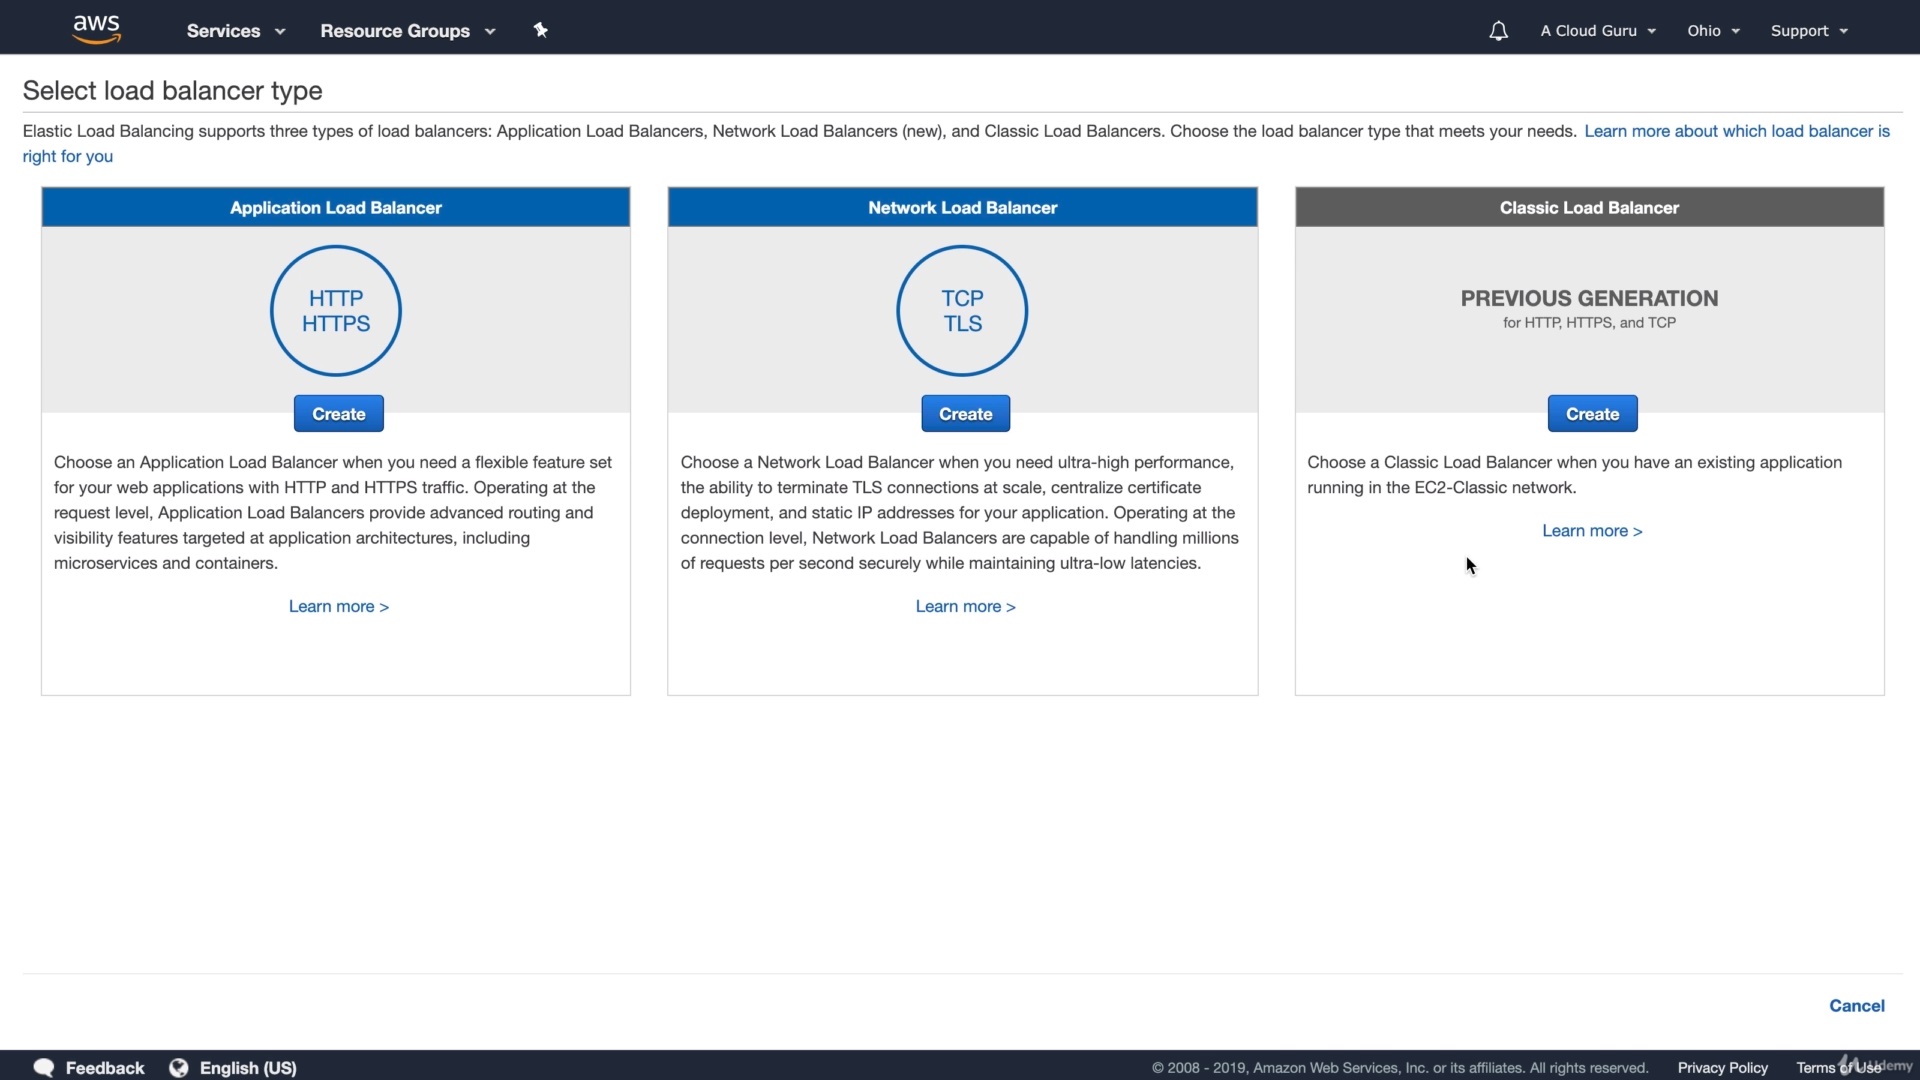Open Learn more under Network Load Balancer
Image resolution: width=1920 pixels, height=1080 pixels.
click(x=965, y=606)
